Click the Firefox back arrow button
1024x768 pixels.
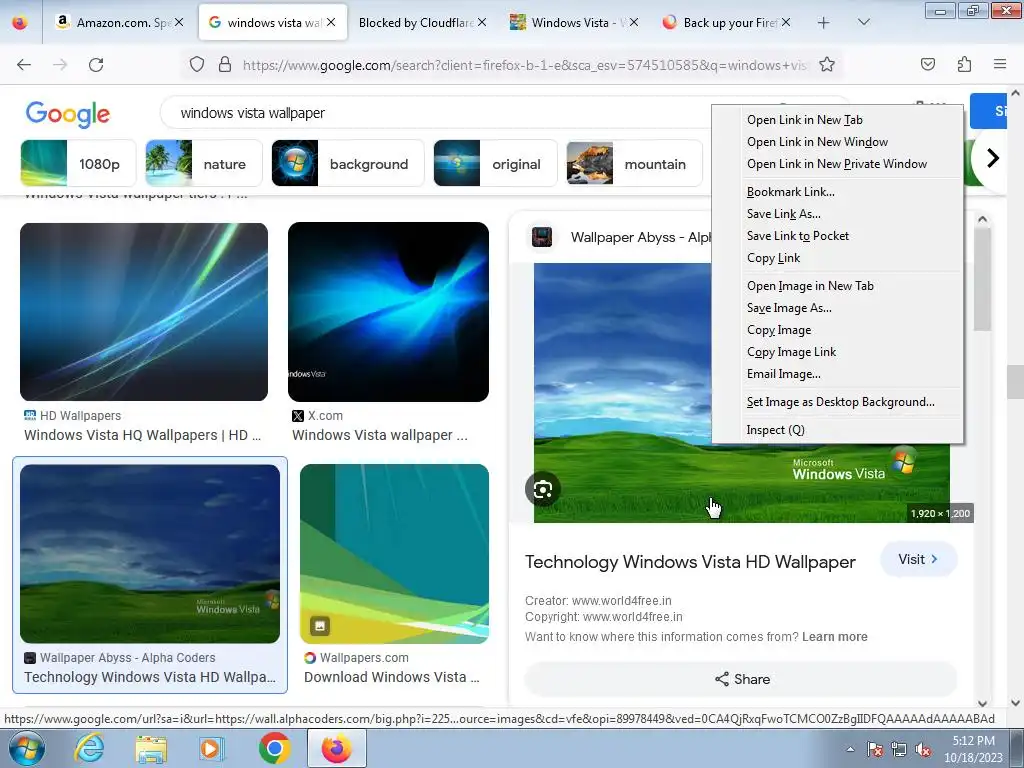[x=24, y=64]
